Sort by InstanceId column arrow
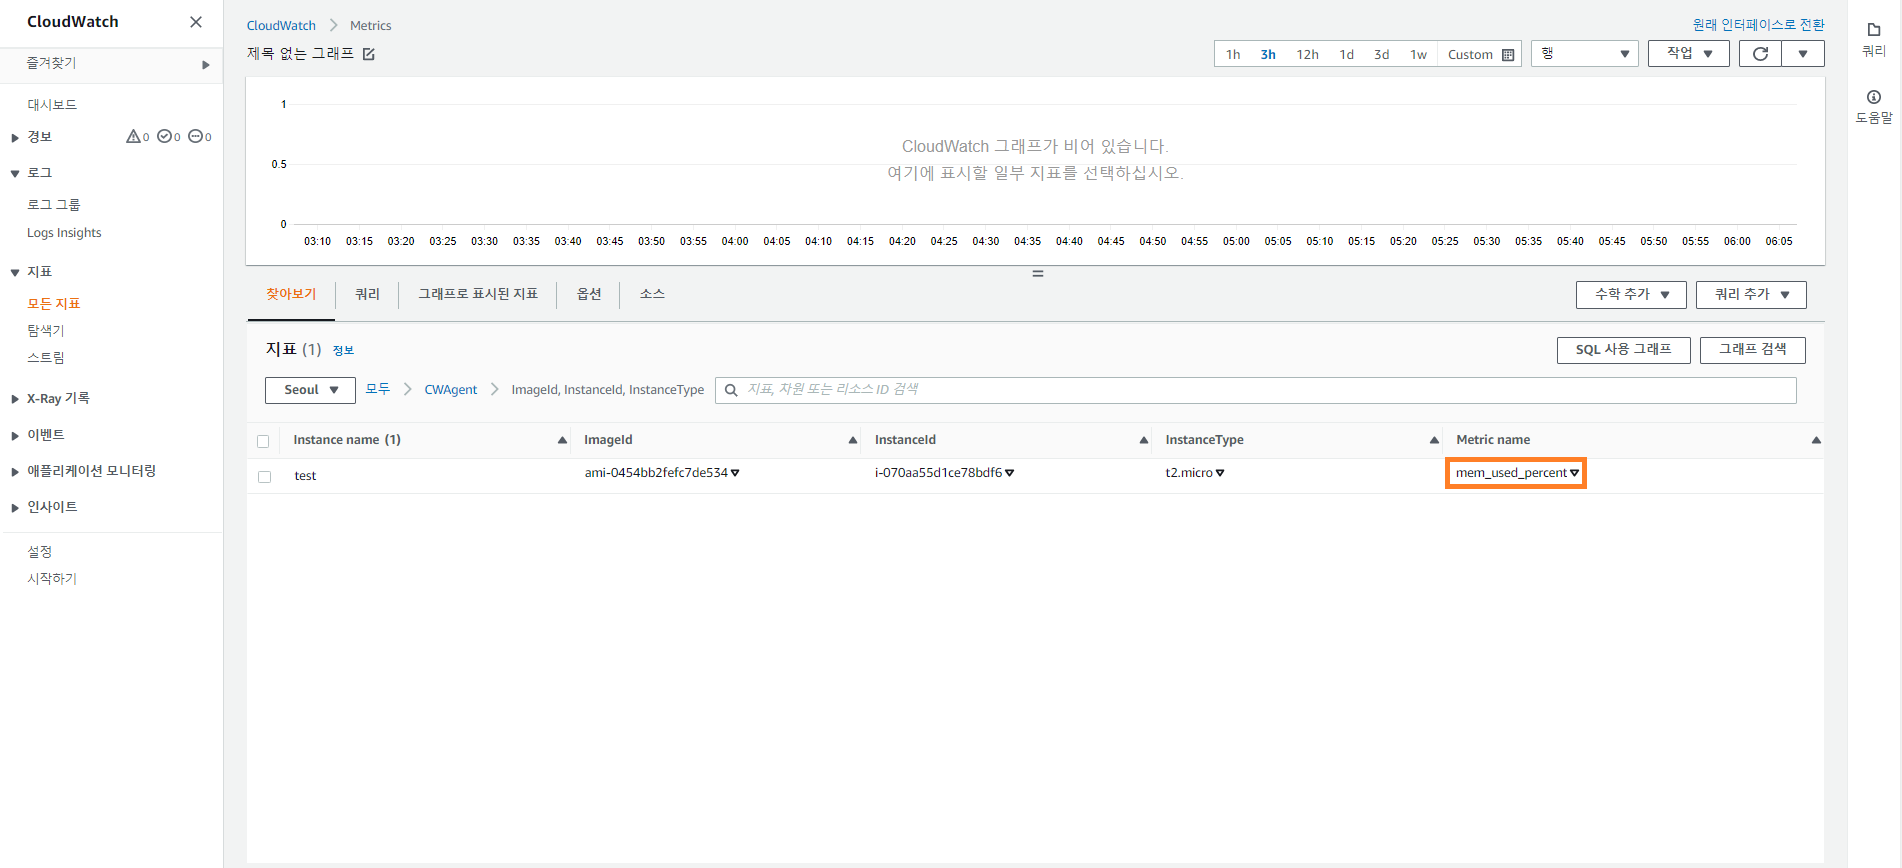The height and width of the screenshot is (868, 1902). pos(1144,440)
